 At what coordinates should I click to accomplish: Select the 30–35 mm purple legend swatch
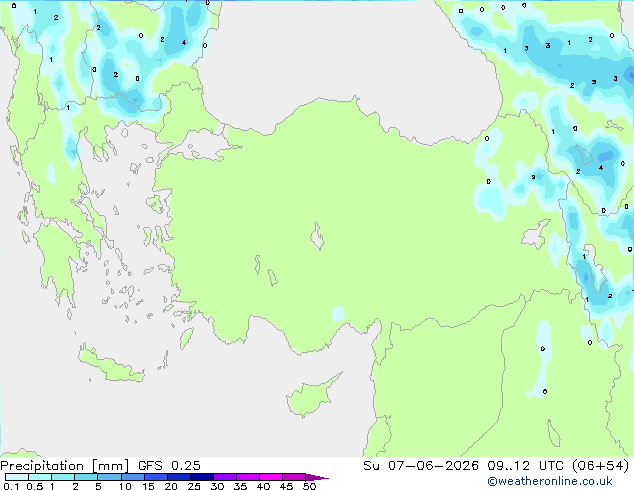[x=224, y=477]
